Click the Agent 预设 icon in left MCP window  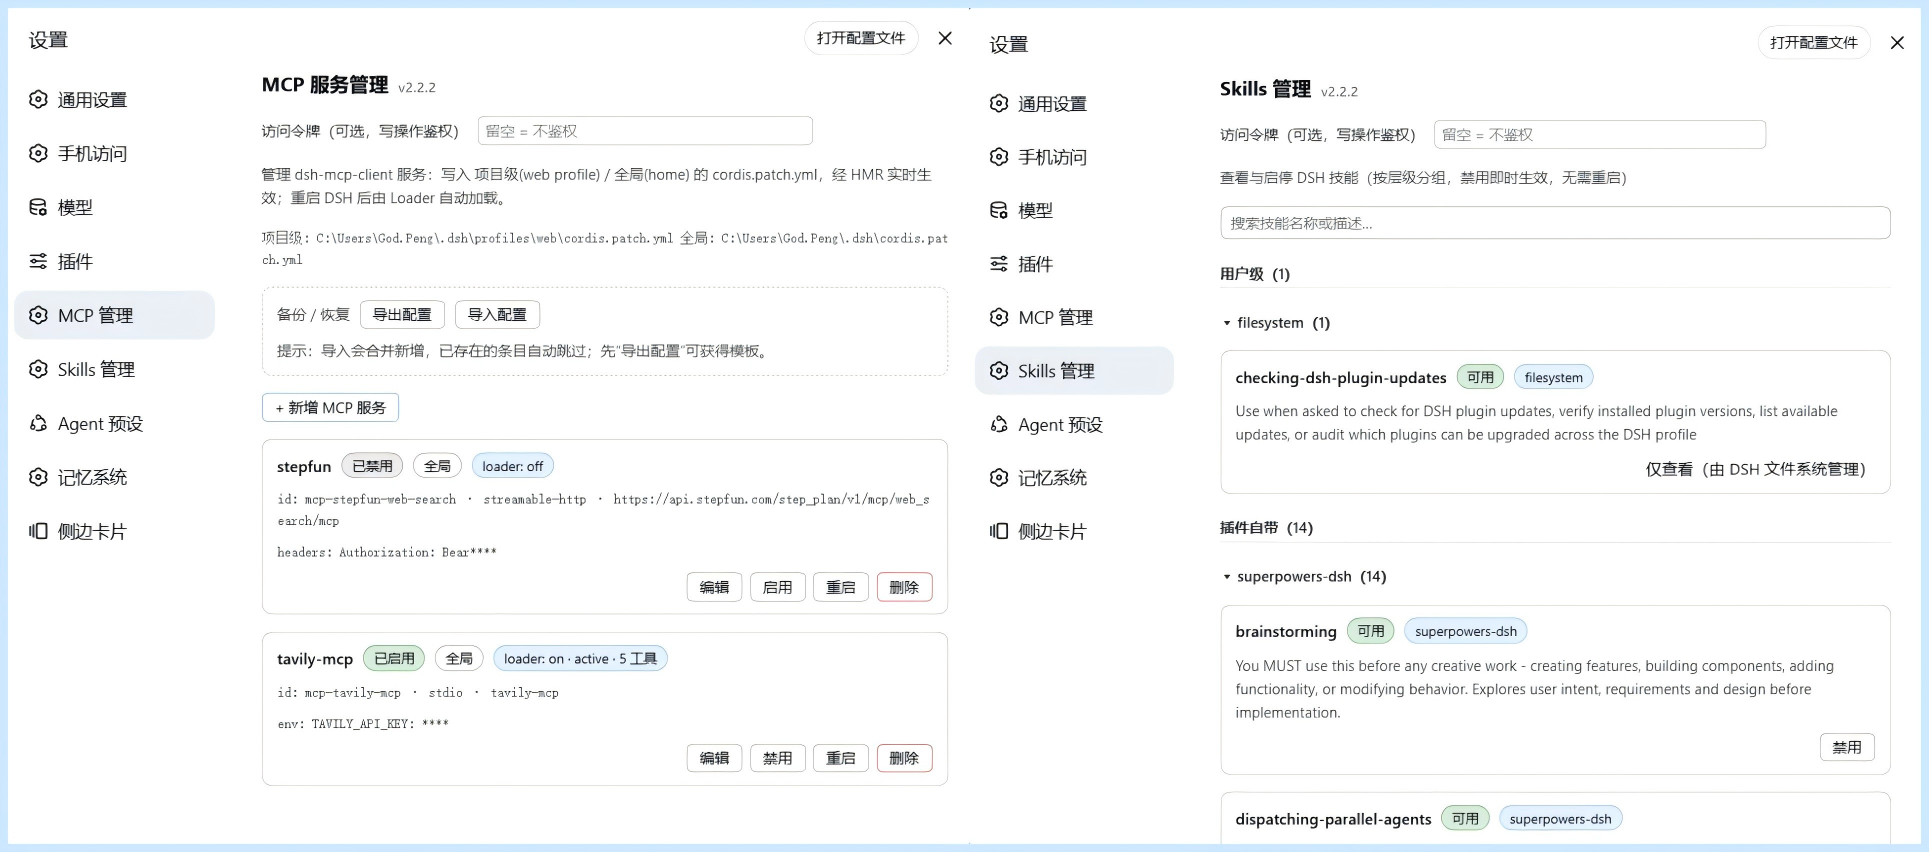(38, 423)
